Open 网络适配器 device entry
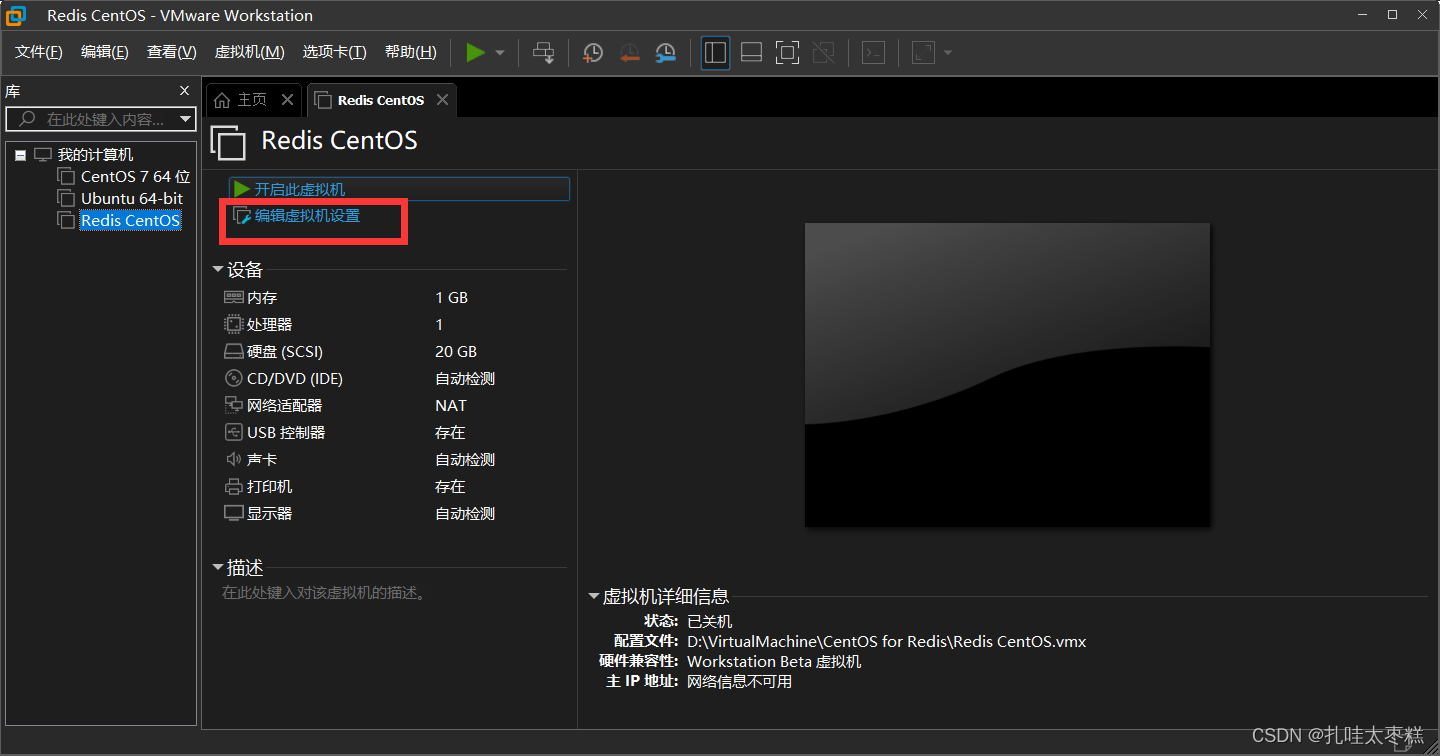This screenshot has height=756, width=1440. [x=285, y=406]
